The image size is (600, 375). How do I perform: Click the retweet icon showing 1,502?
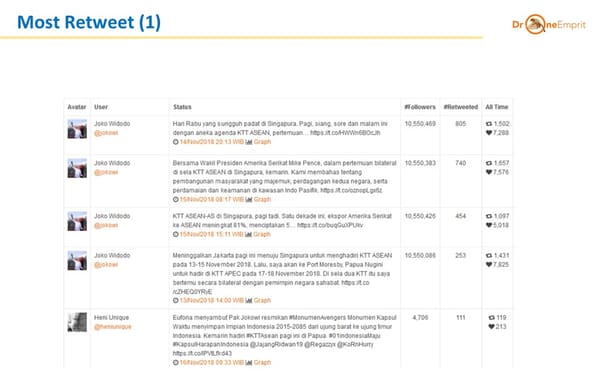[489, 124]
